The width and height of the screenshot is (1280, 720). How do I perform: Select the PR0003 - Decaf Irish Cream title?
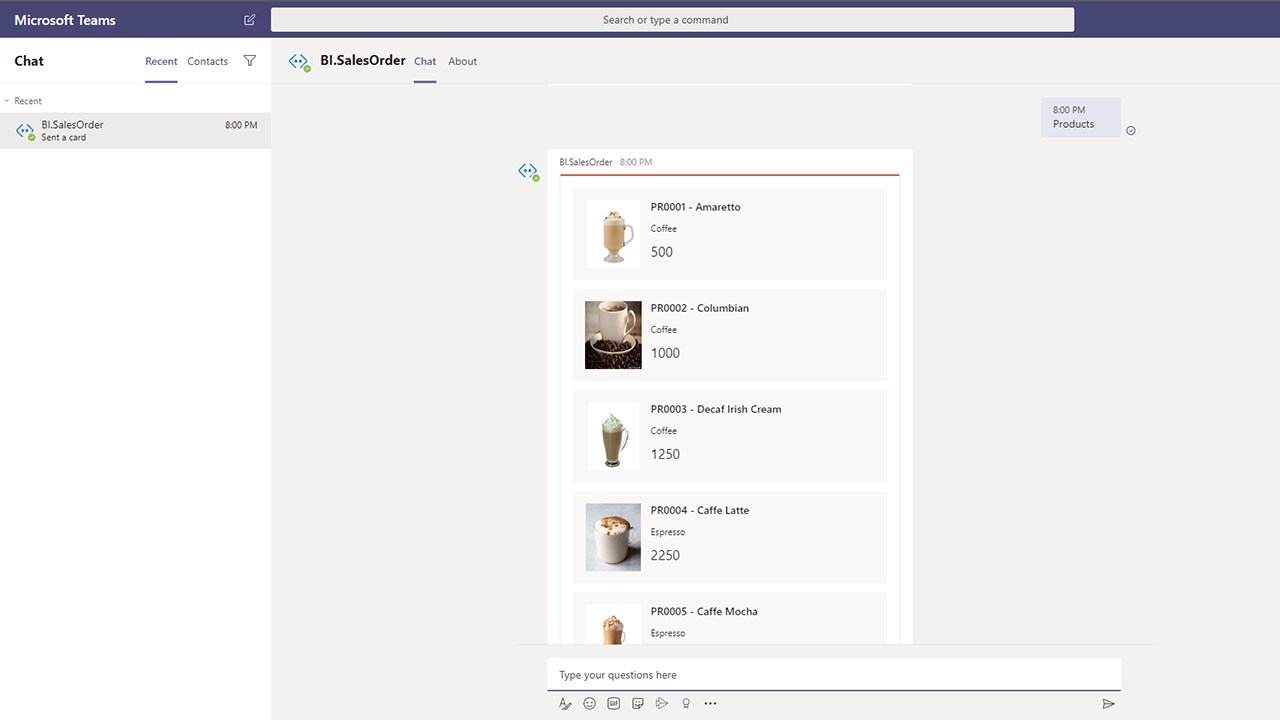(716, 409)
